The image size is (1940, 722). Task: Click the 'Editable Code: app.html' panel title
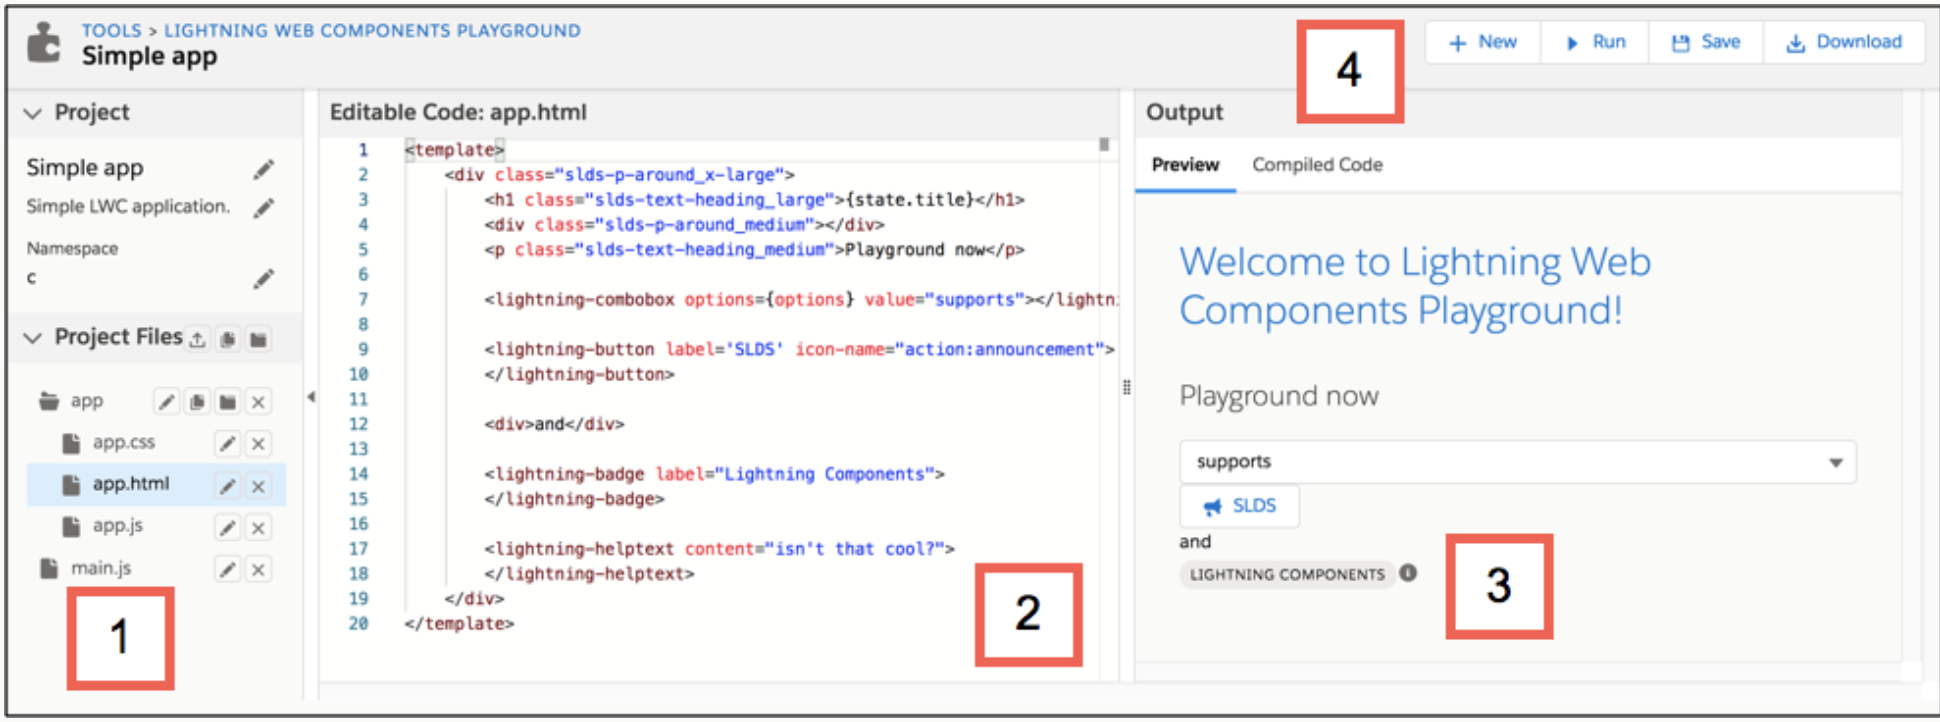tap(458, 112)
